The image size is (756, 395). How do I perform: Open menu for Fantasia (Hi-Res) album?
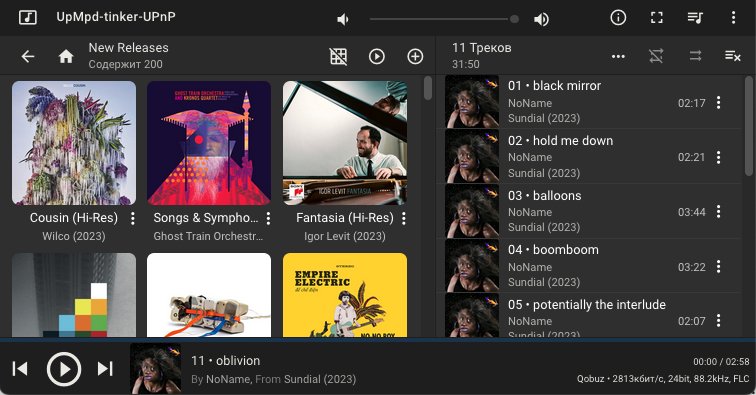[x=404, y=218]
